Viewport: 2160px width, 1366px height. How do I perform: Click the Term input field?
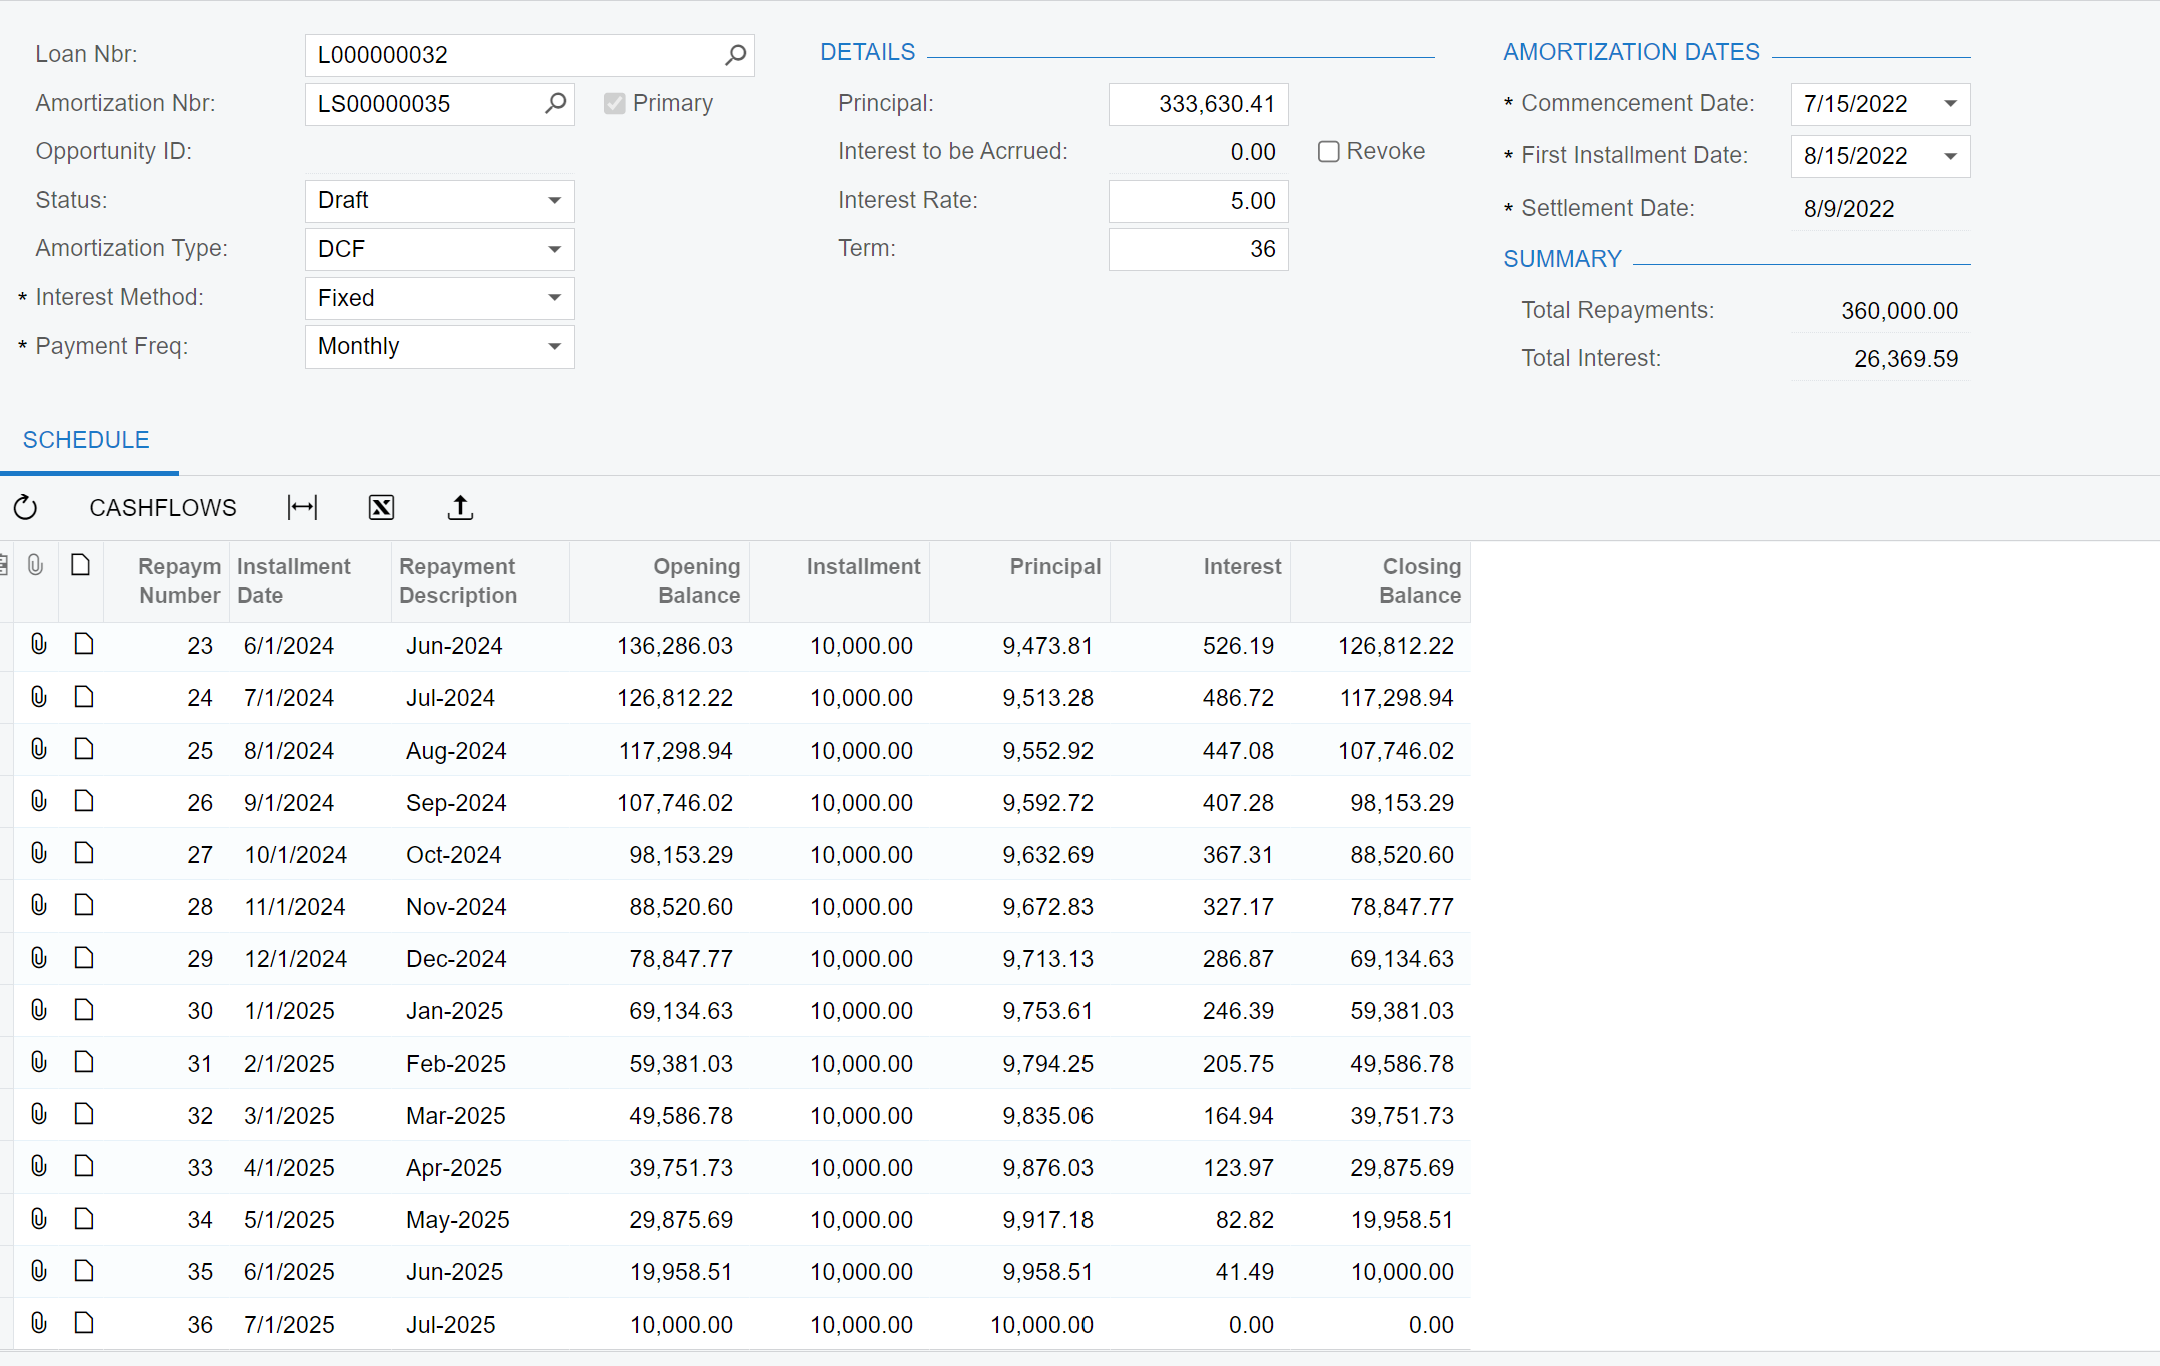click(1198, 249)
